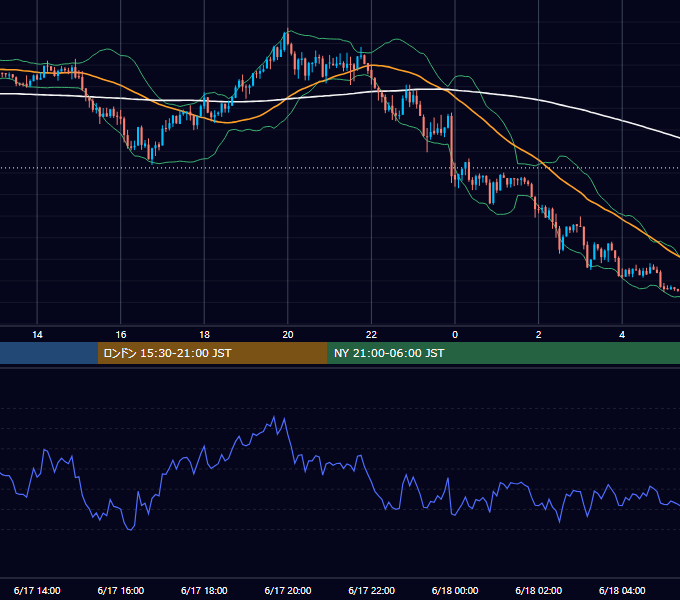This screenshot has width=680, height=600.
Task: Click the 6/17 16:00 label on indicator axis
Action: 121,590
